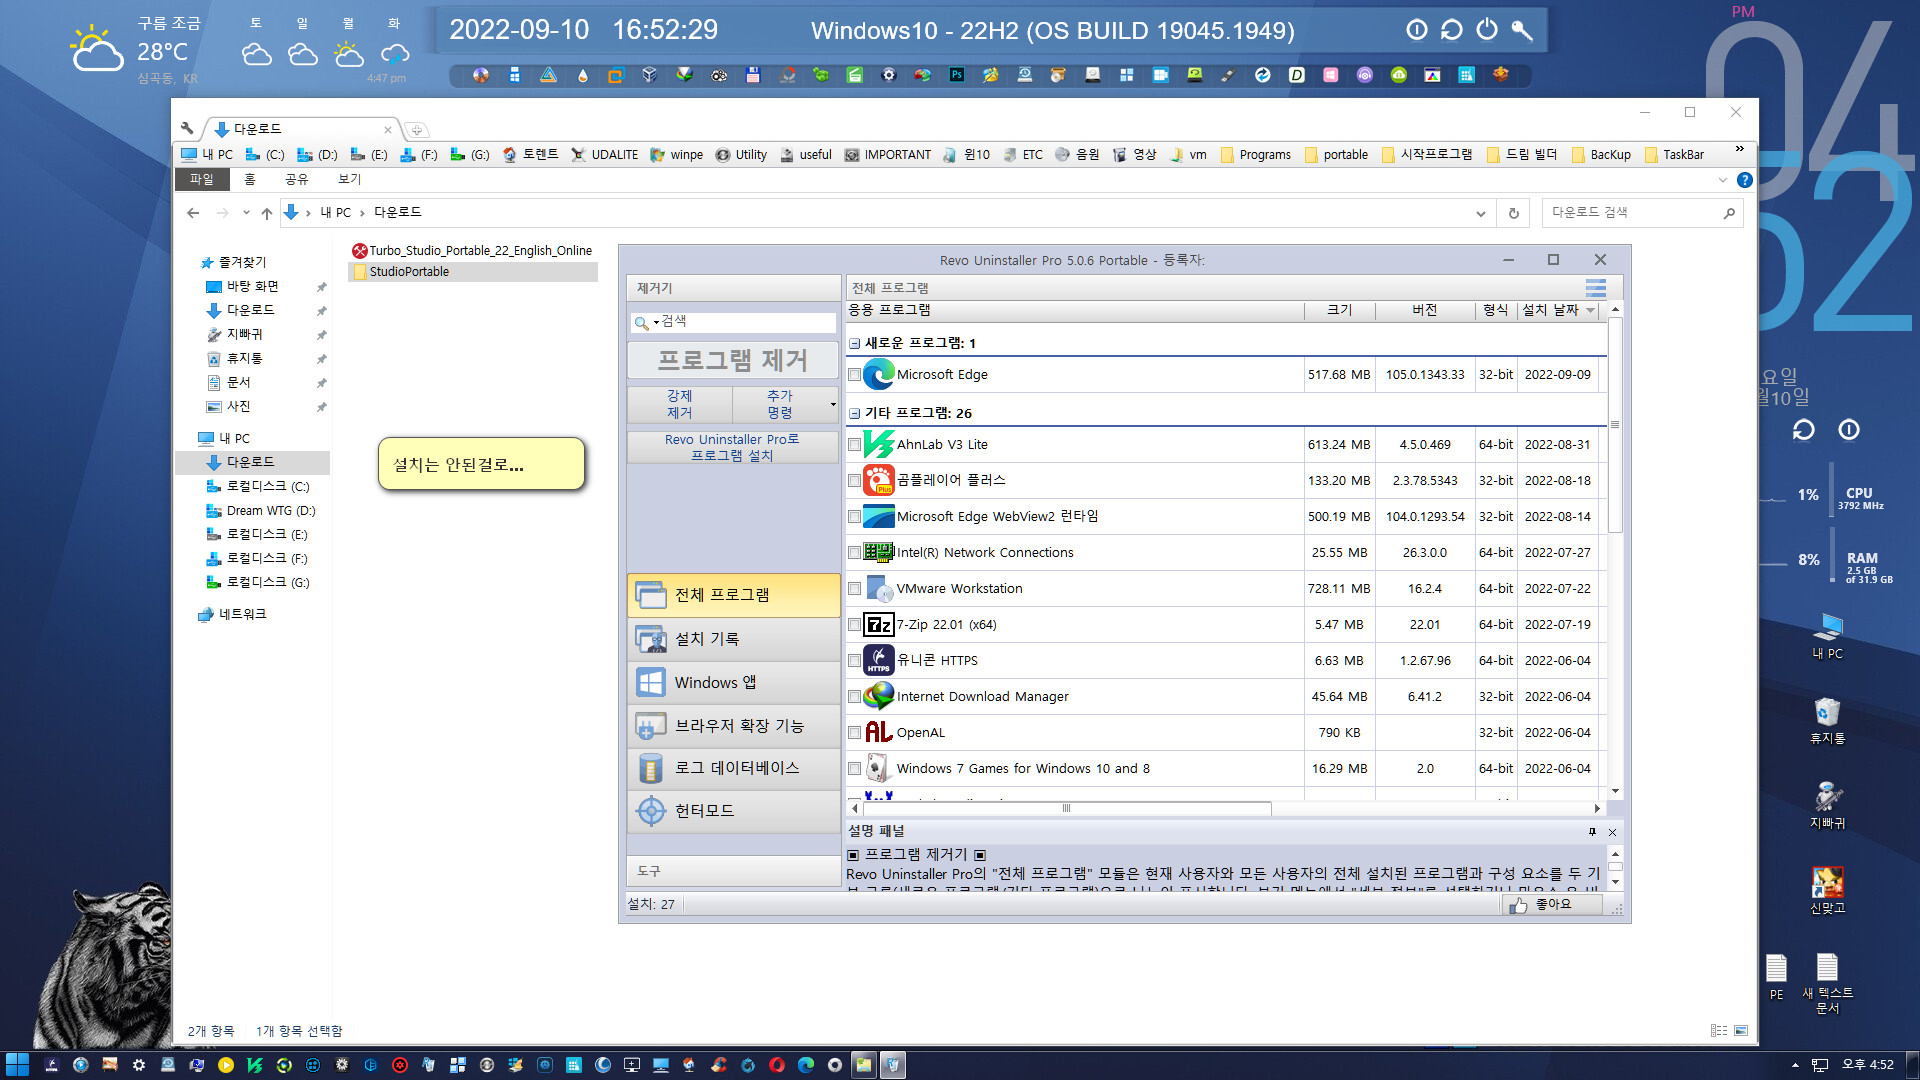This screenshot has width=1920, height=1080.
Task: Collapse the 새로운 프로그램 group
Action: 854,343
